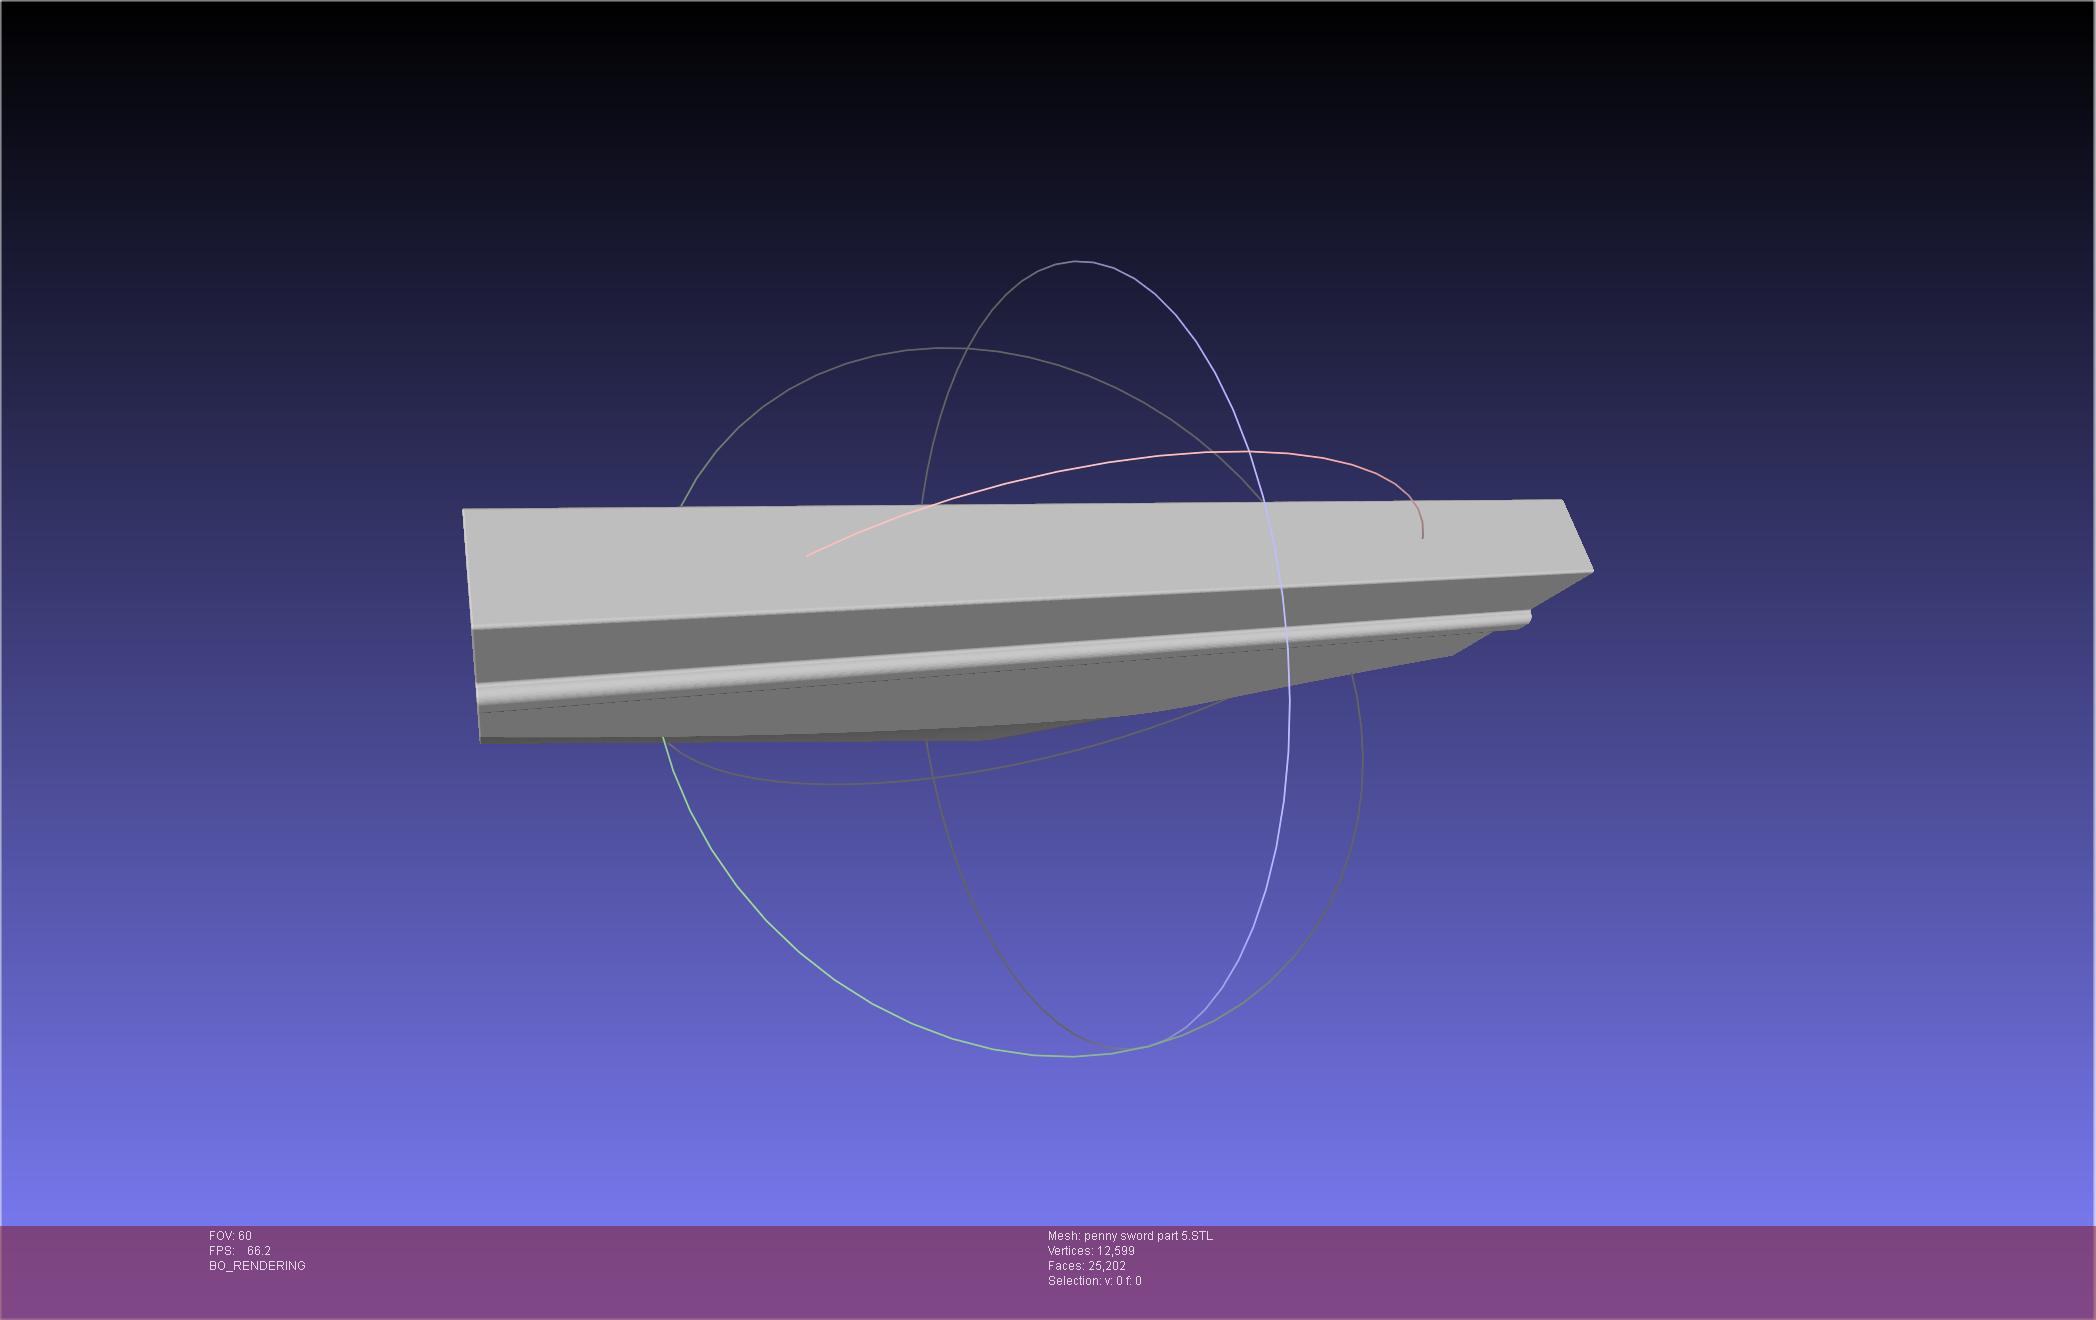Click the light gray top face of the sword mesh

click(1000, 555)
